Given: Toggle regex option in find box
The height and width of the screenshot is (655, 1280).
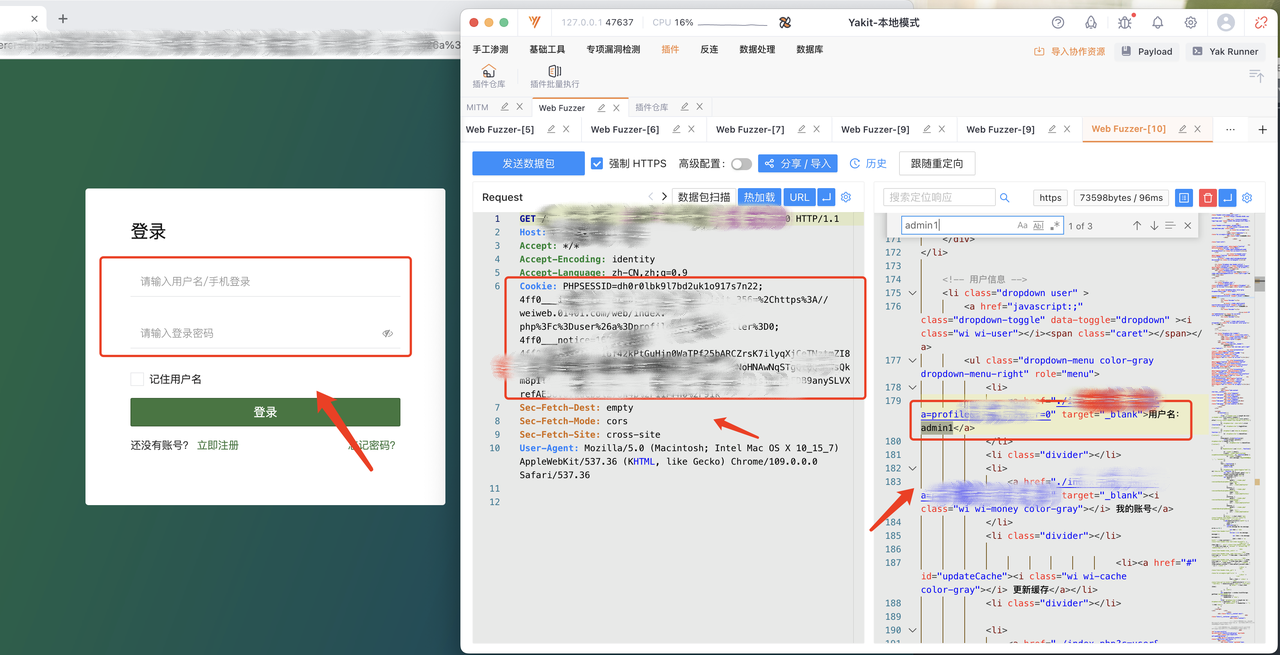Looking at the screenshot, I should (x=1055, y=226).
